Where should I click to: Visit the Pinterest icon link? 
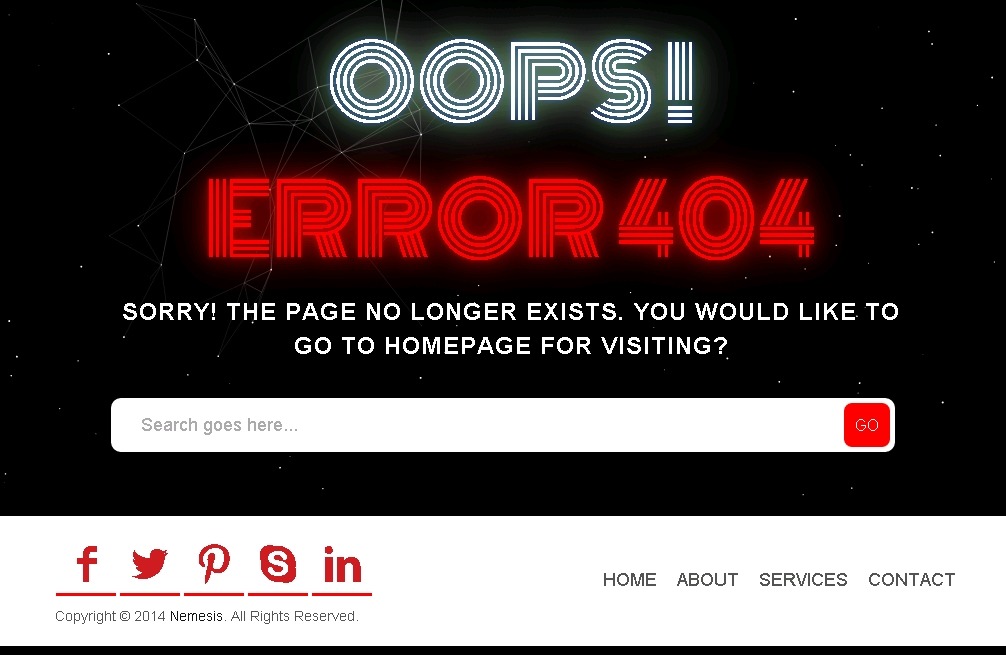click(214, 565)
